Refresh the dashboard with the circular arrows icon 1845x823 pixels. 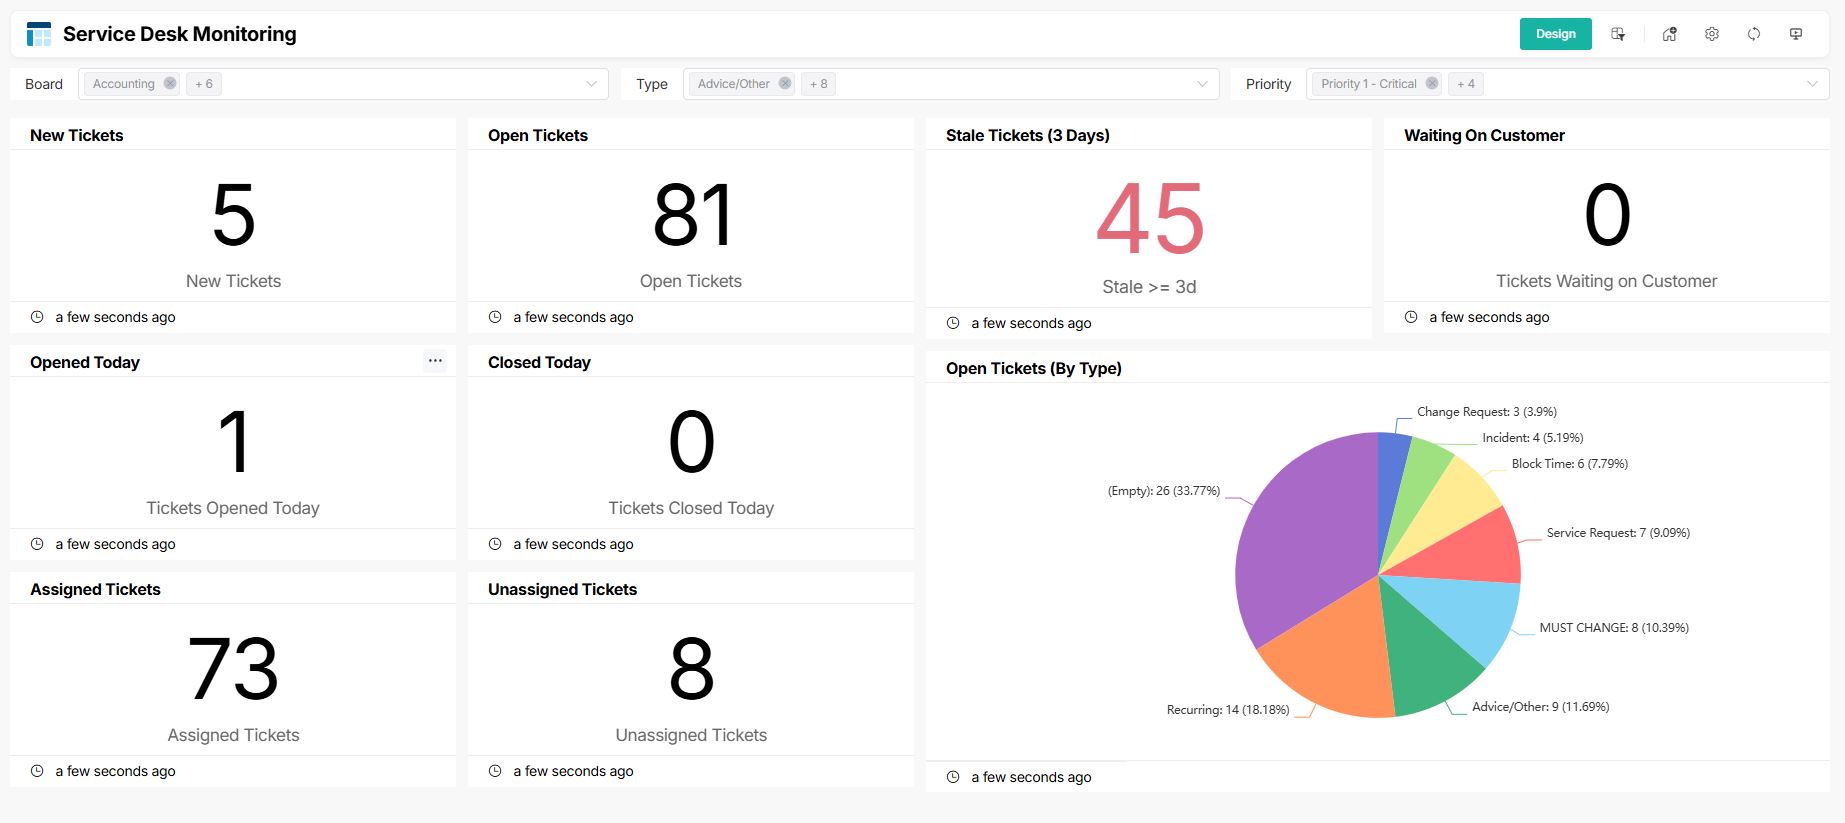point(1754,34)
